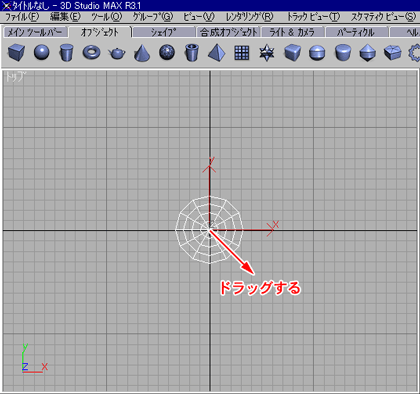Choose the Cylinder primitive icon
The image size is (420, 394).
66,53
